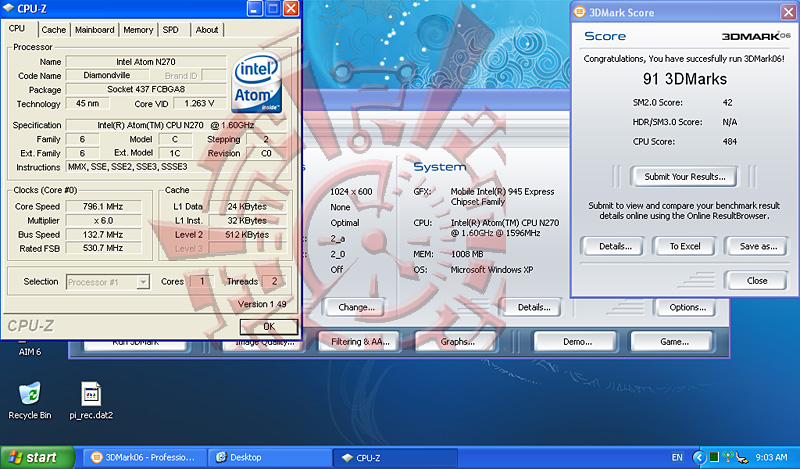
Task: Switch to the Cache tab
Action: point(54,30)
